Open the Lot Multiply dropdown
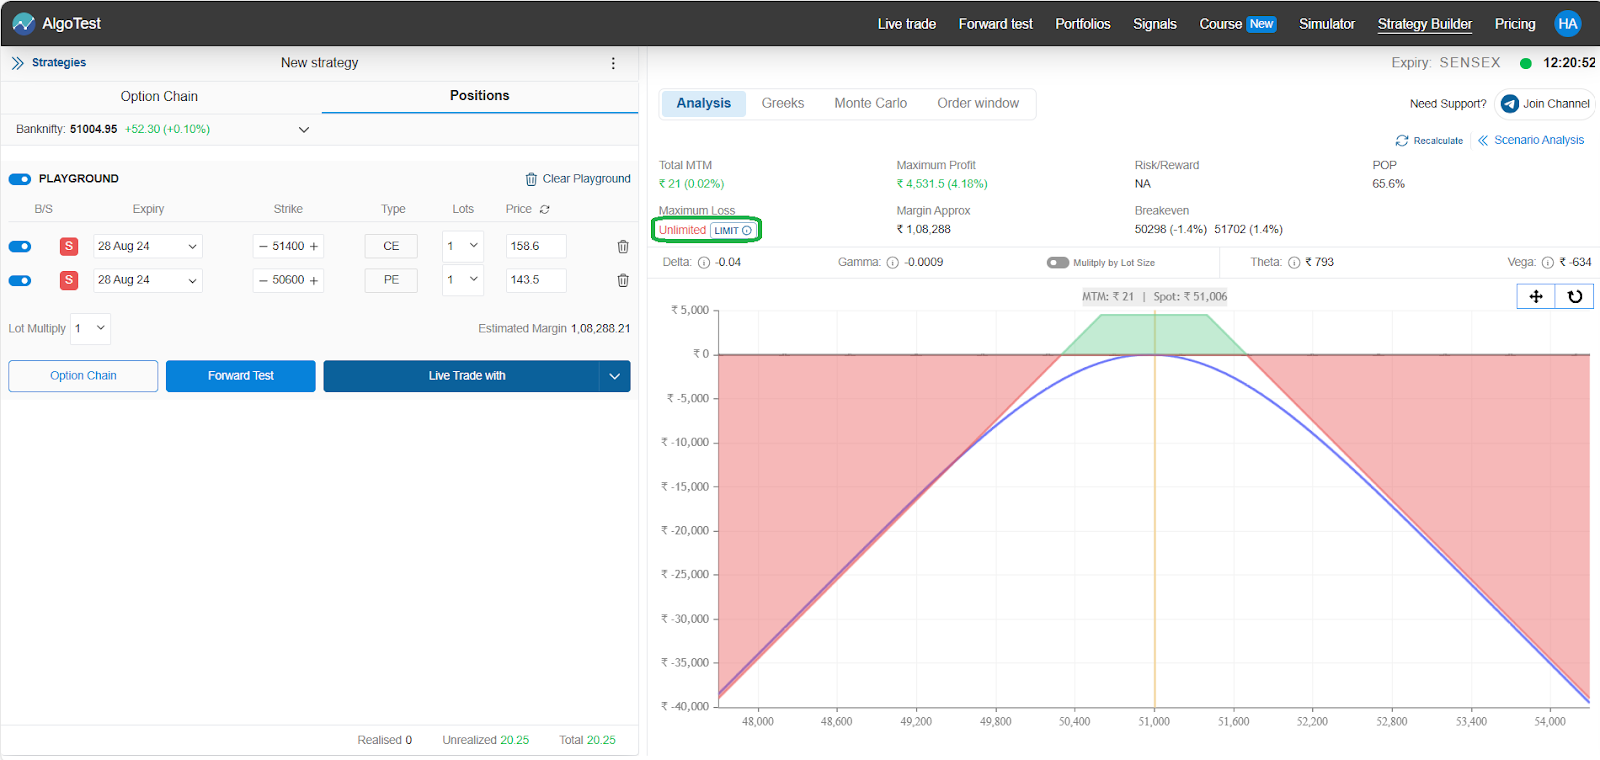 90,328
